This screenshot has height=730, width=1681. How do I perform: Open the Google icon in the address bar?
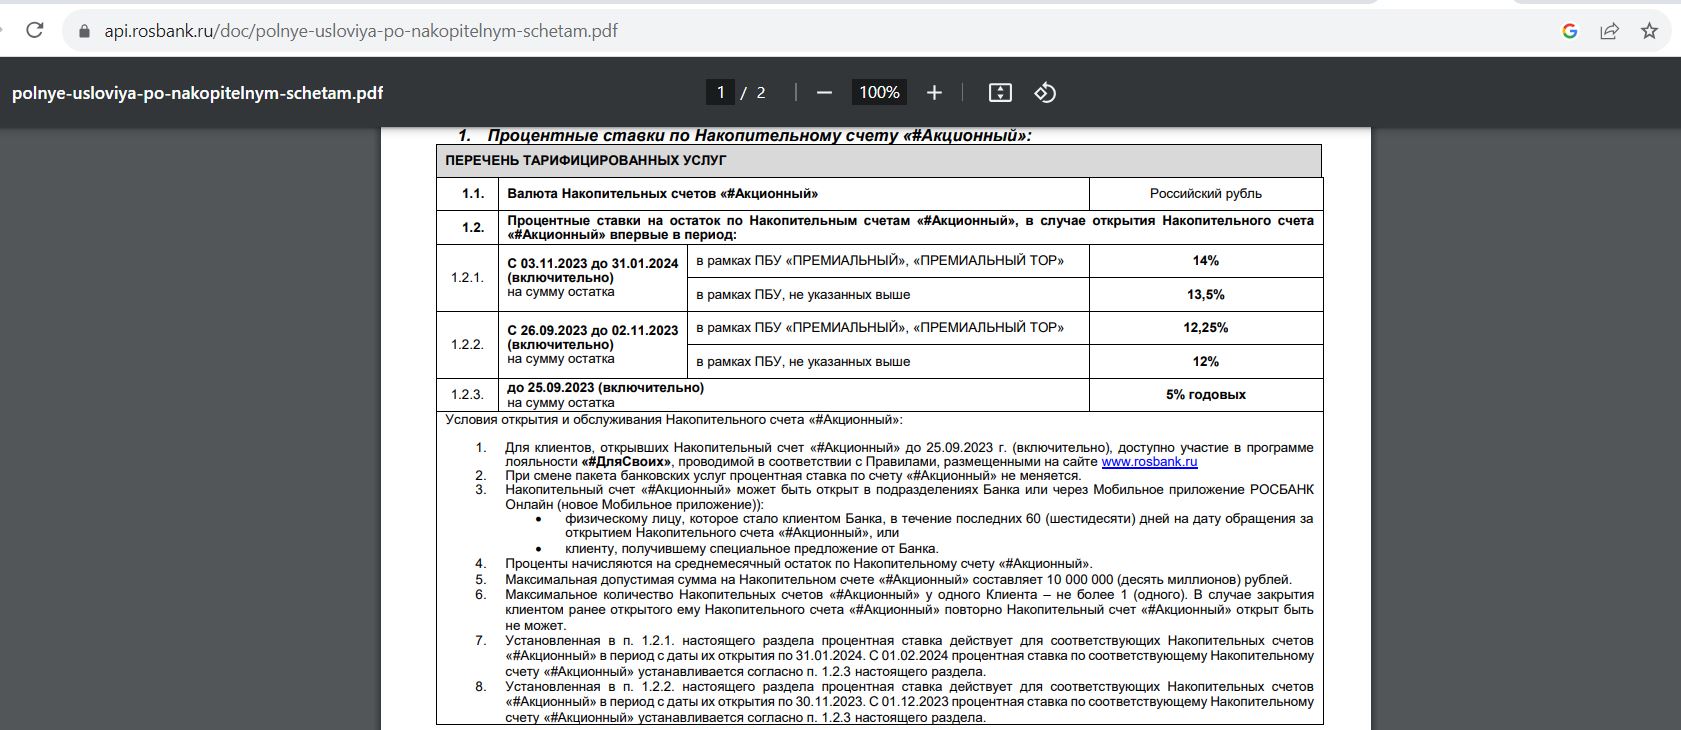click(1570, 31)
